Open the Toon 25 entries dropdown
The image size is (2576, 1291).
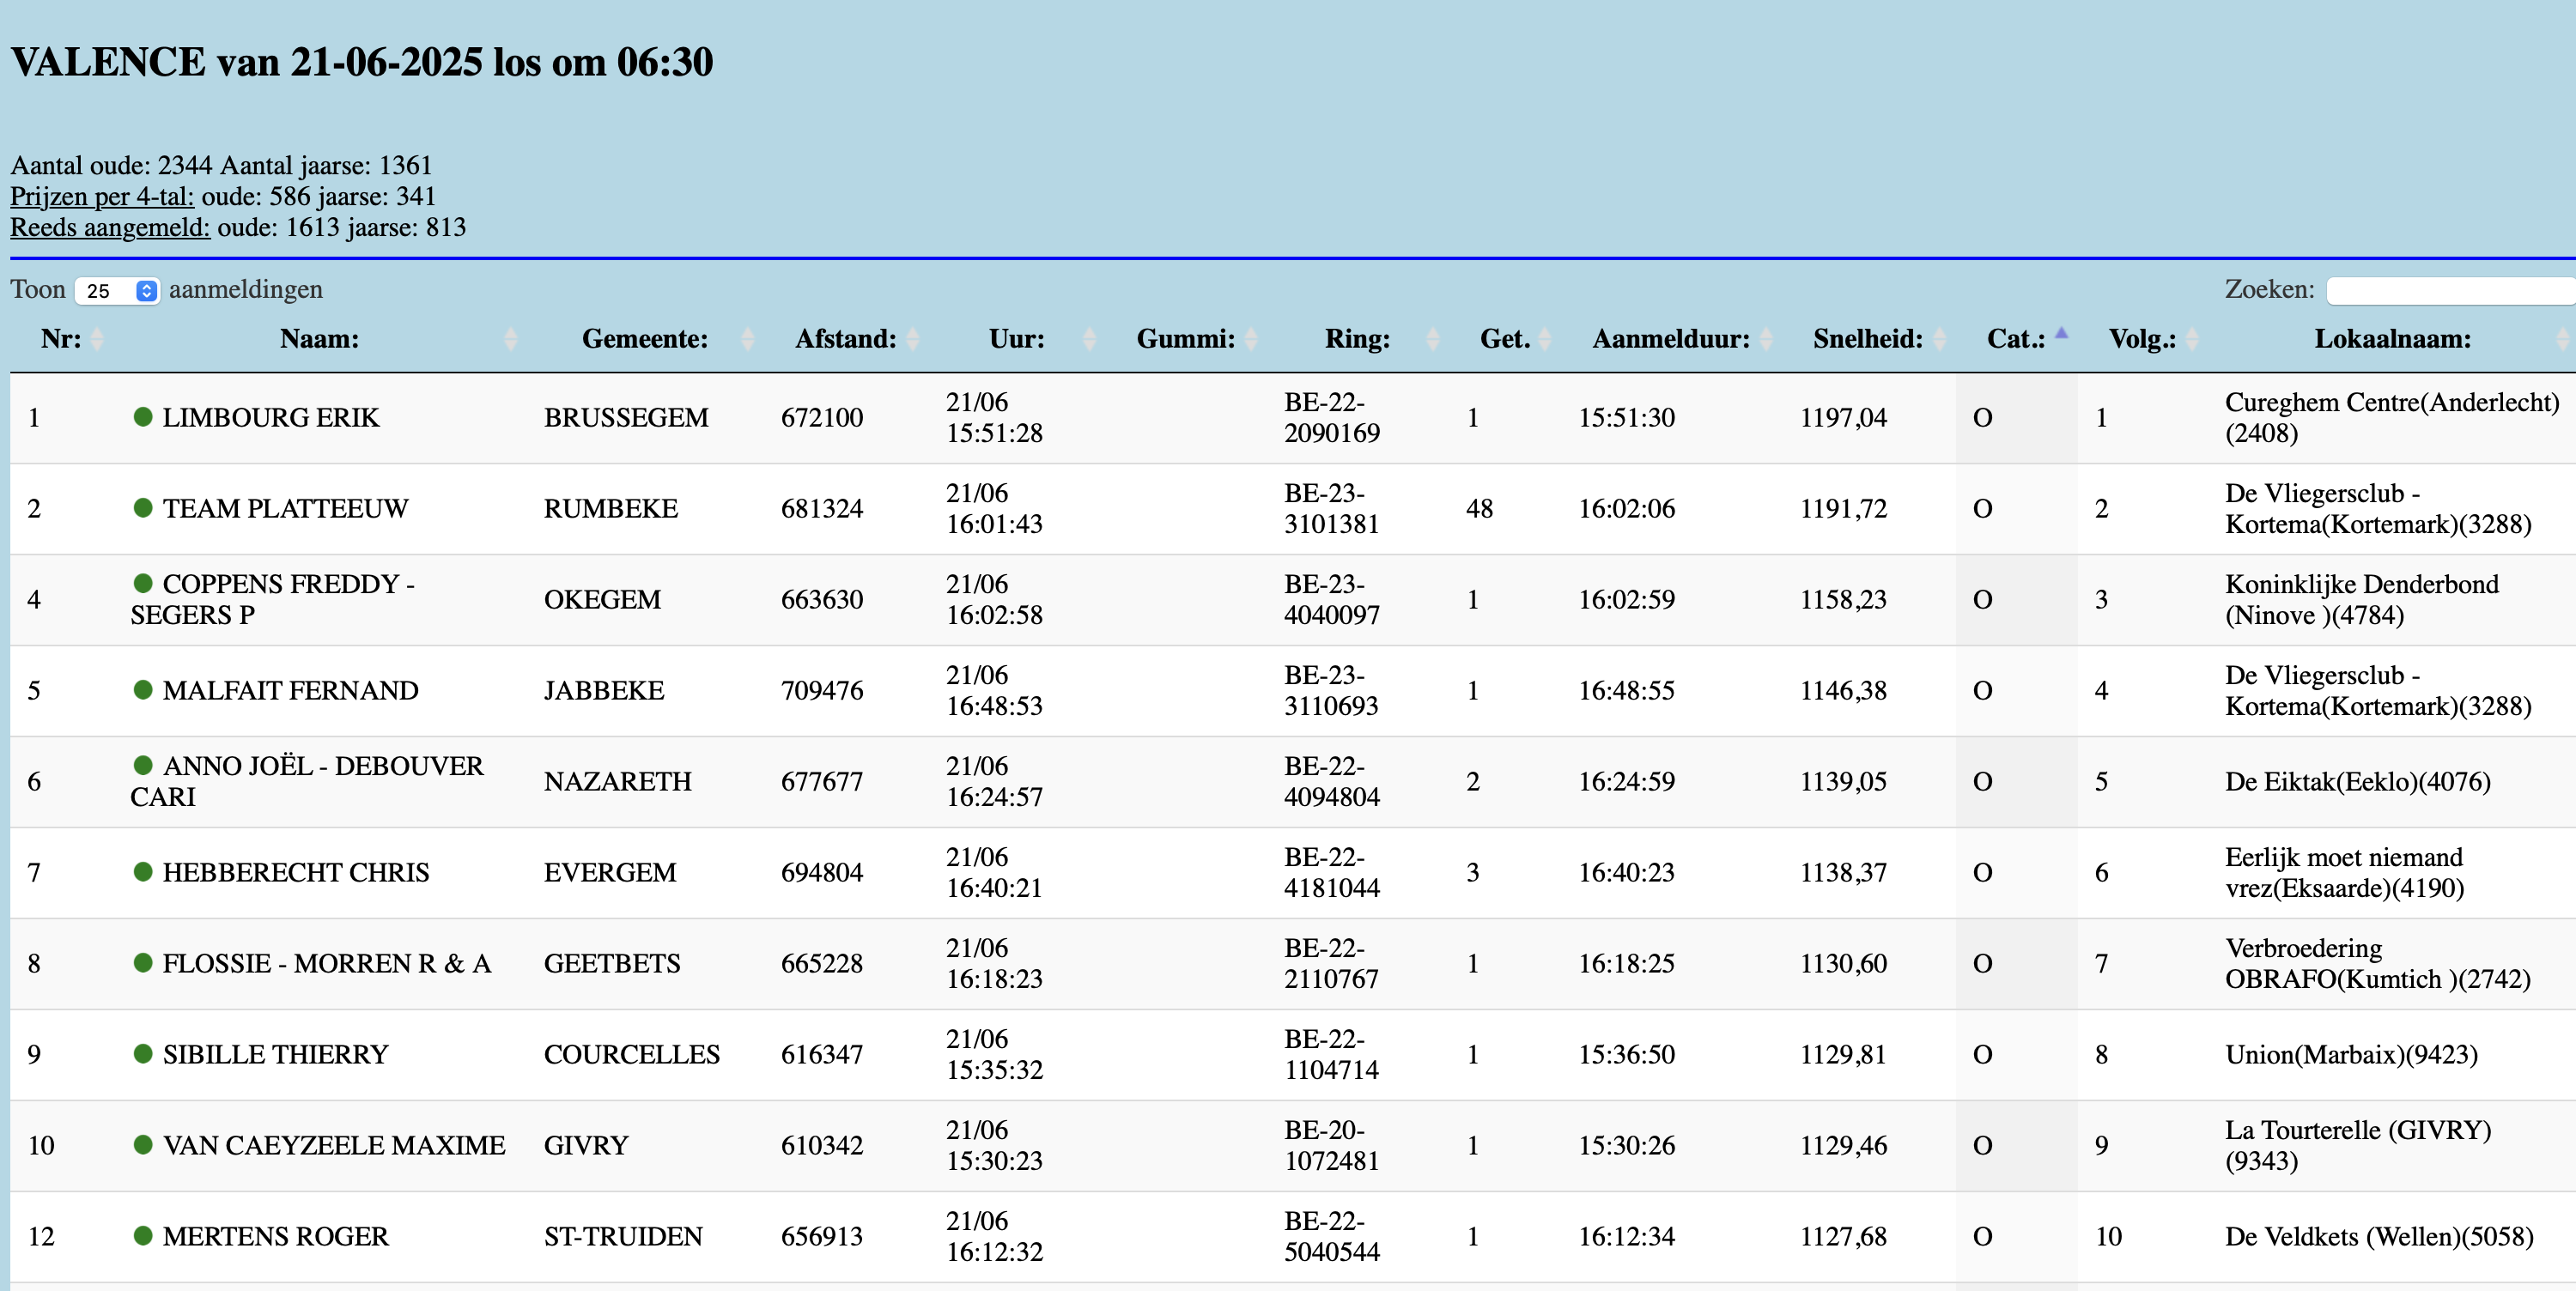pos(117,291)
